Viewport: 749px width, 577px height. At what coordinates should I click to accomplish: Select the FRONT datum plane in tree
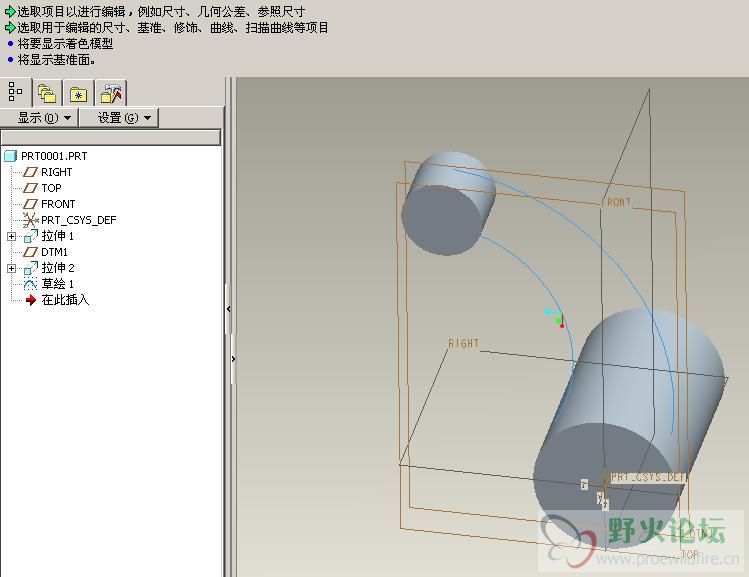coord(58,204)
